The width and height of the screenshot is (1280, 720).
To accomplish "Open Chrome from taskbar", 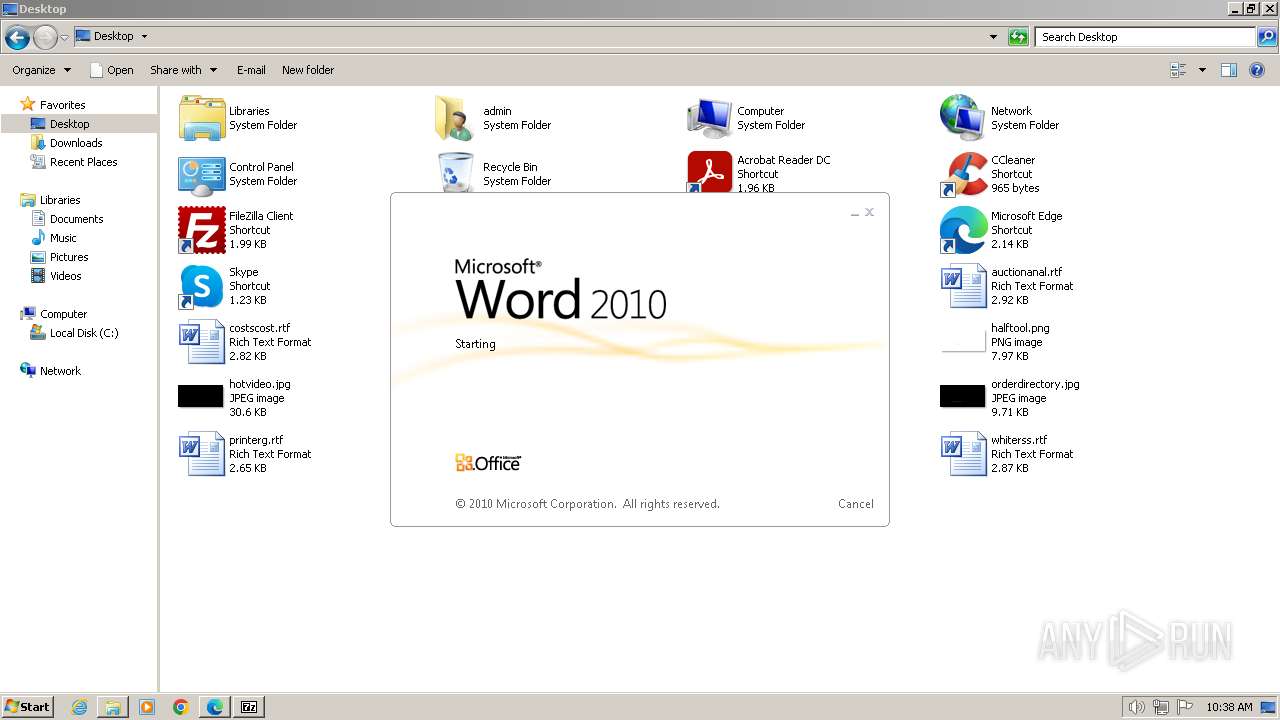I will (181, 707).
